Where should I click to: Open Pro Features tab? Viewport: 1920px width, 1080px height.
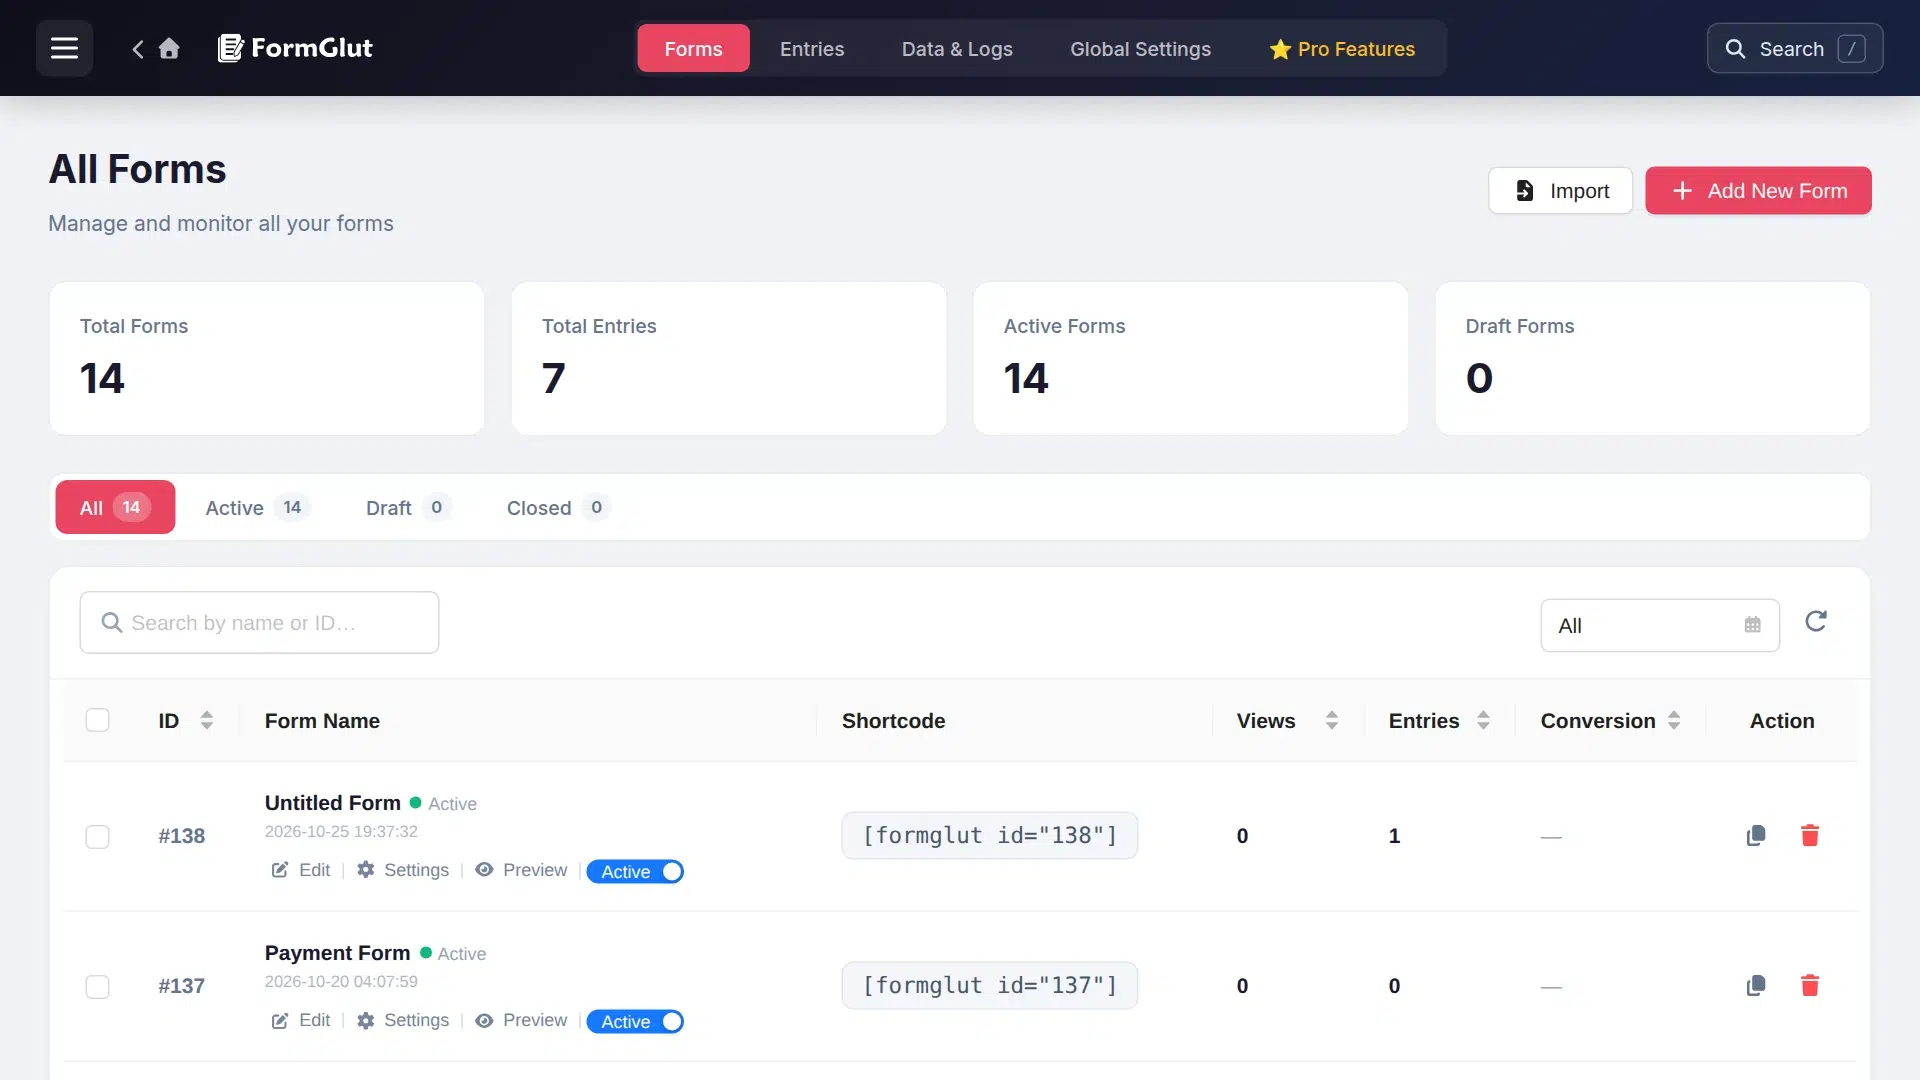pyautogui.click(x=1342, y=48)
